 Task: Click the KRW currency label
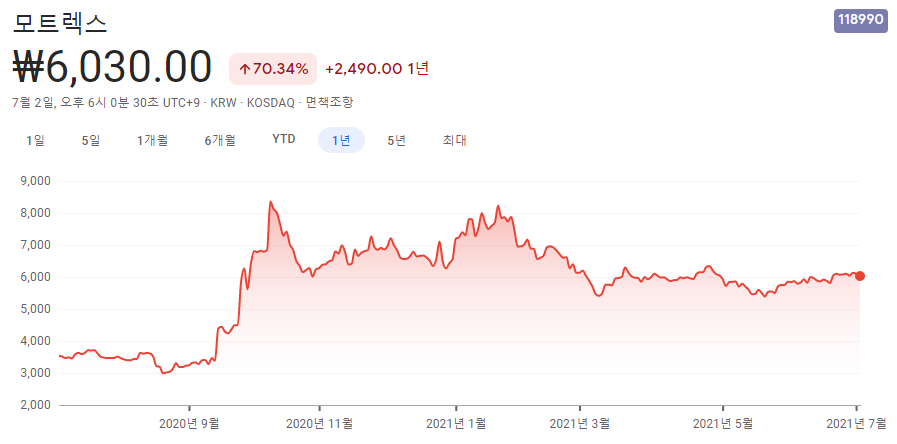tap(222, 103)
